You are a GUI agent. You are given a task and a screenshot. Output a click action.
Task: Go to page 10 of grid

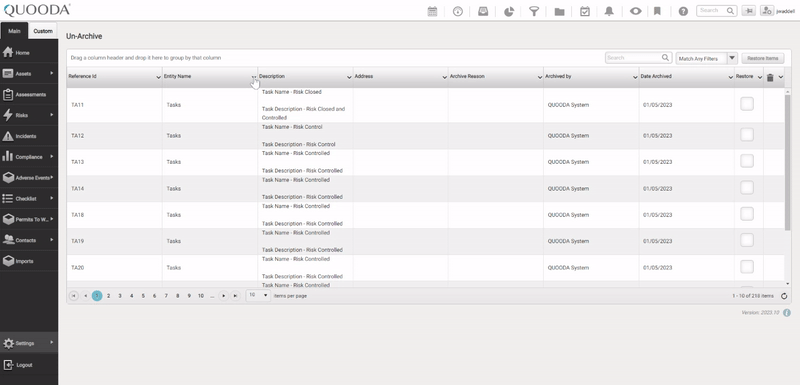[201, 296]
